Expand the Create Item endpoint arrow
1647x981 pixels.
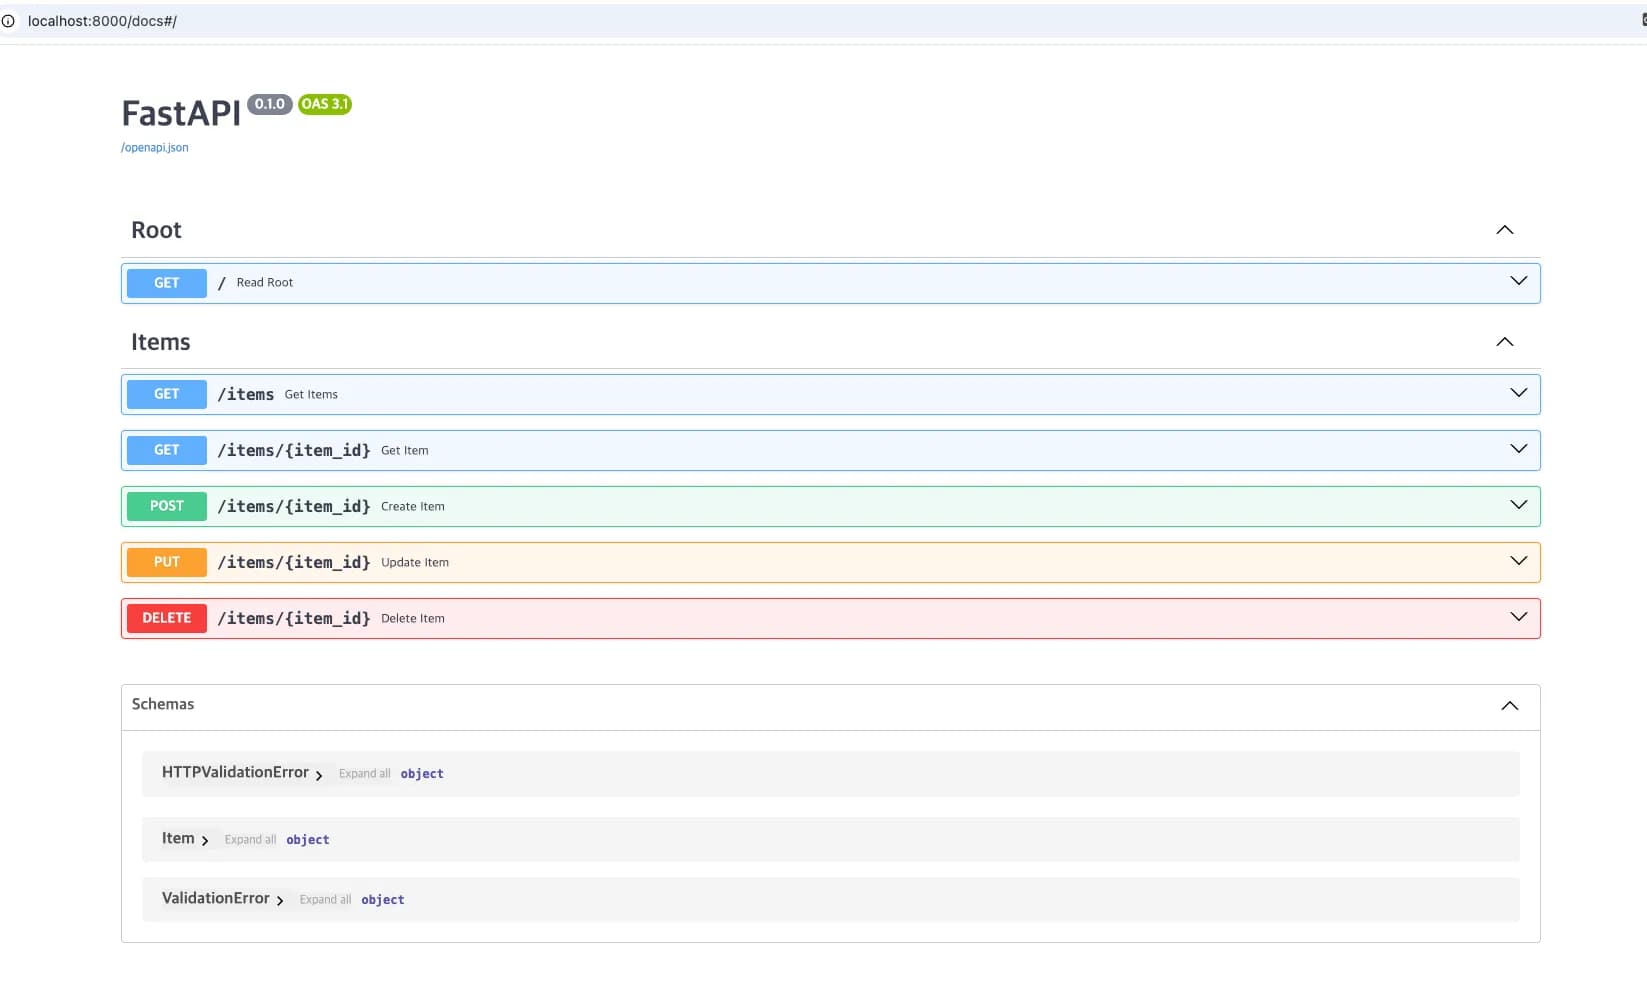tap(1518, 505)
